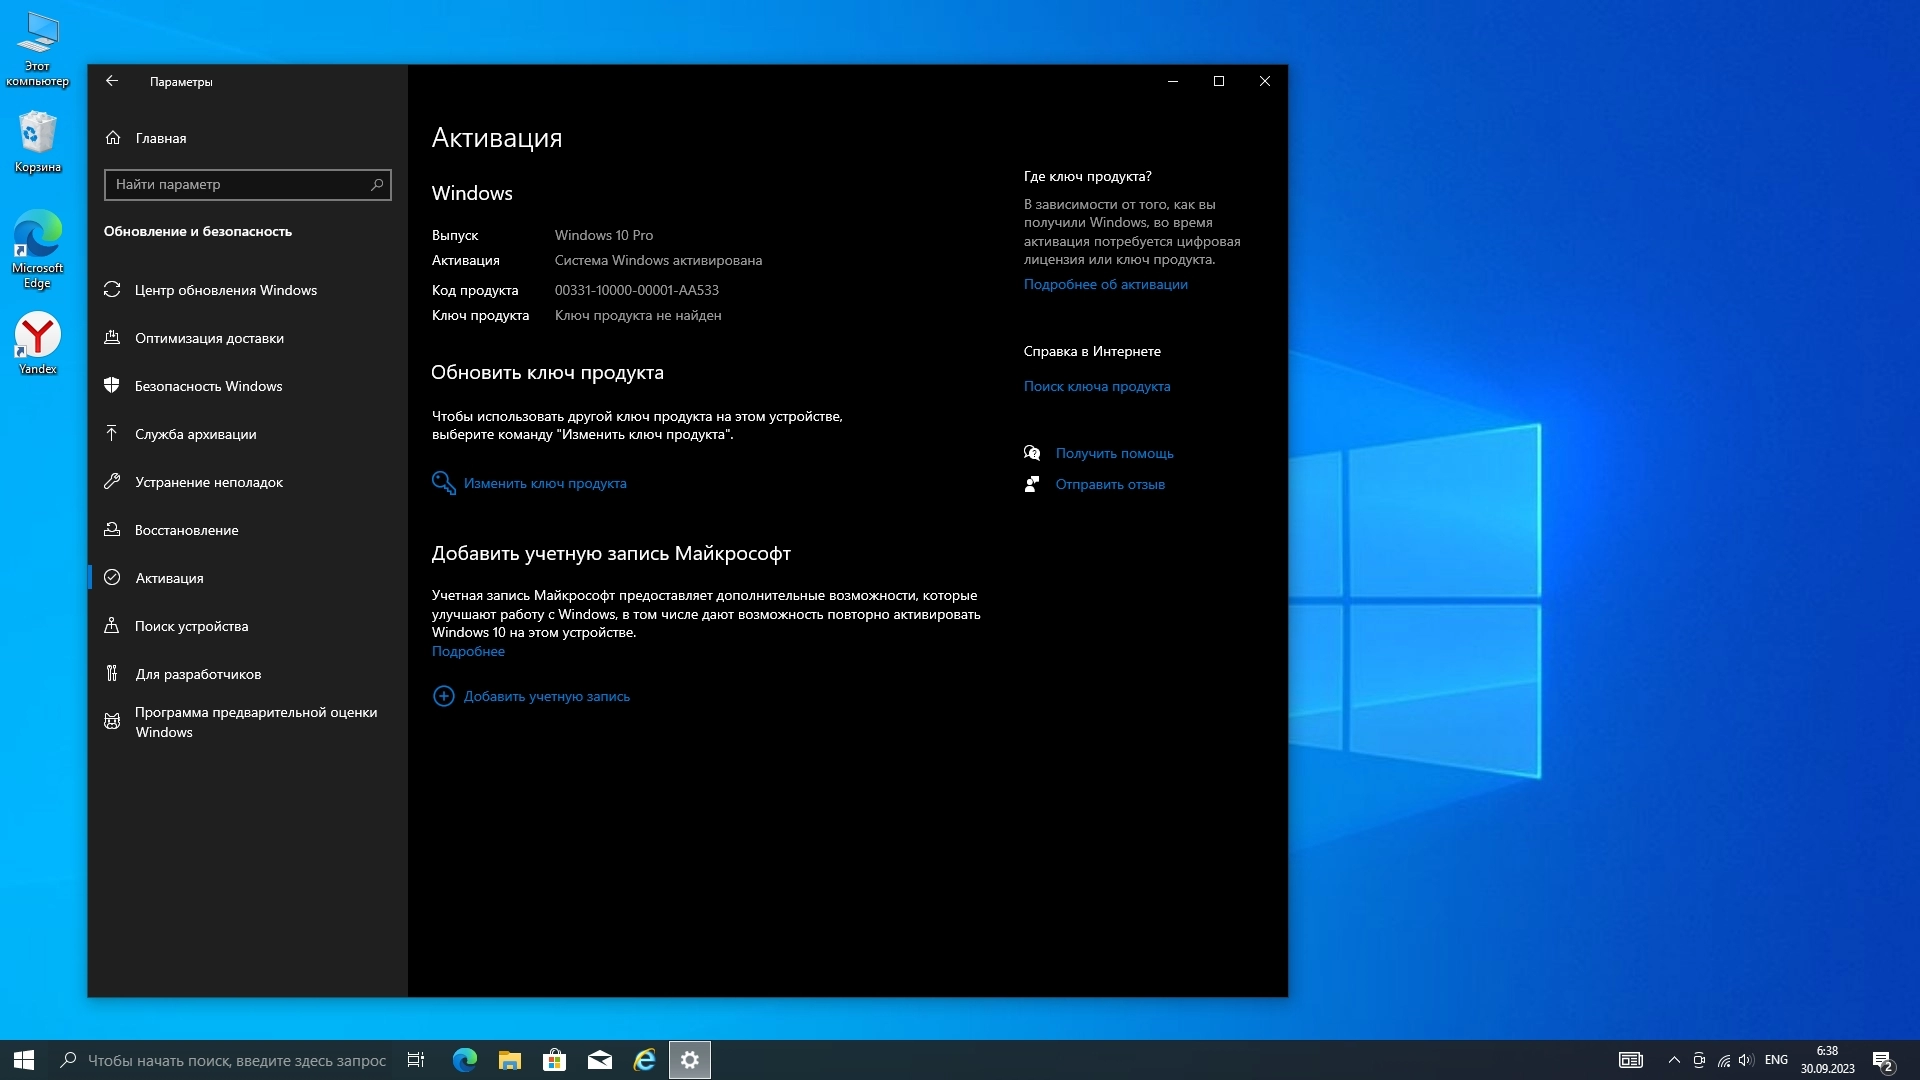Open Подробнее об активации link
Viewport: 1920px width, 1080px height.
point(1105,284)
